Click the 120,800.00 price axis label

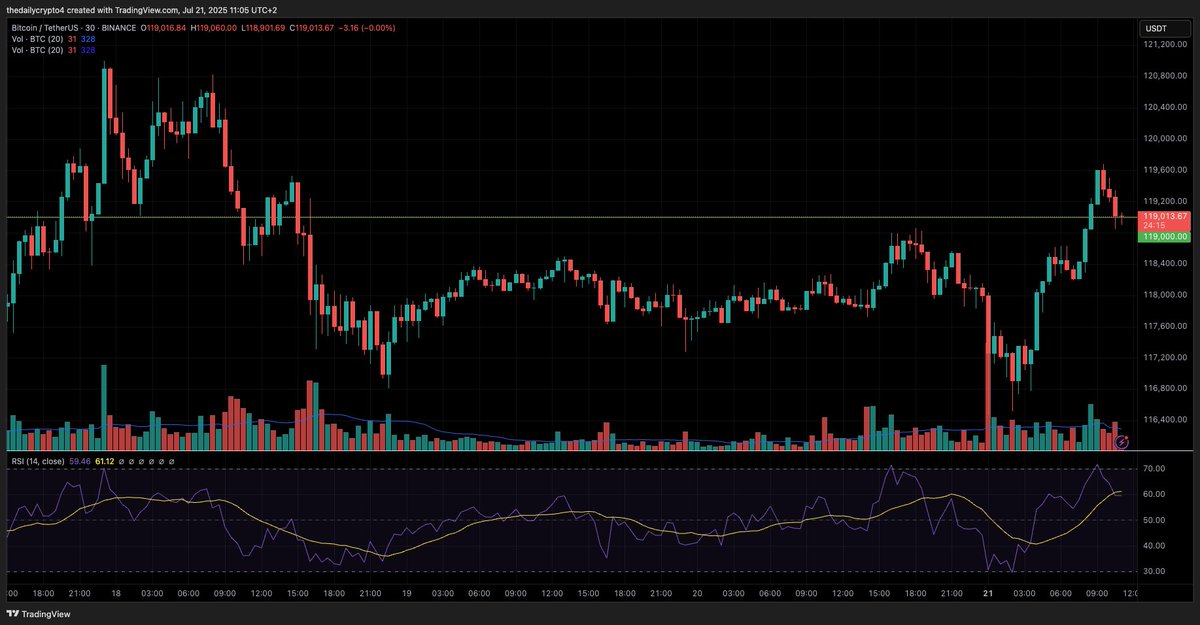pyautogui.click(x=1166, y=75)
